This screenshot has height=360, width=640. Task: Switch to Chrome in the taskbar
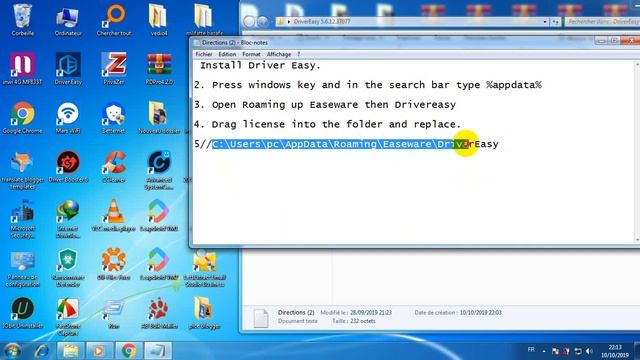pyautogui.click(x=129, y=351)
